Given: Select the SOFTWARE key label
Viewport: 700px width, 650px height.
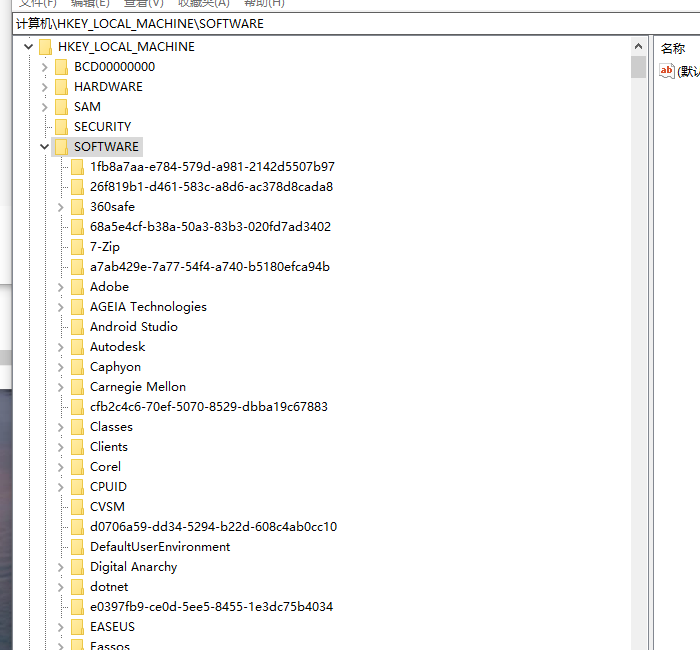Looking at the screenshot, I should click(x=106, y=147).
